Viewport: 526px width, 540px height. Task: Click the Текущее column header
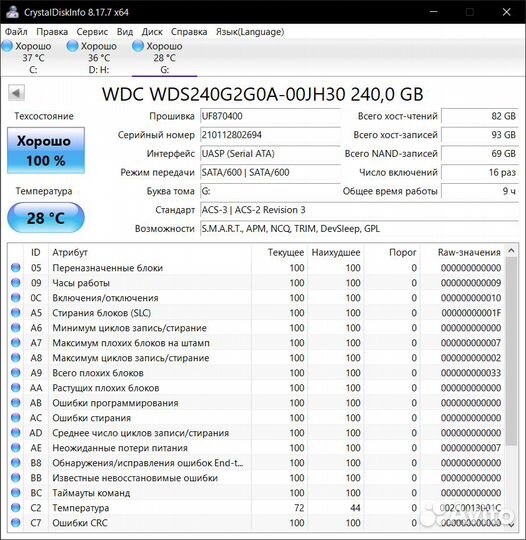[280, 252]
